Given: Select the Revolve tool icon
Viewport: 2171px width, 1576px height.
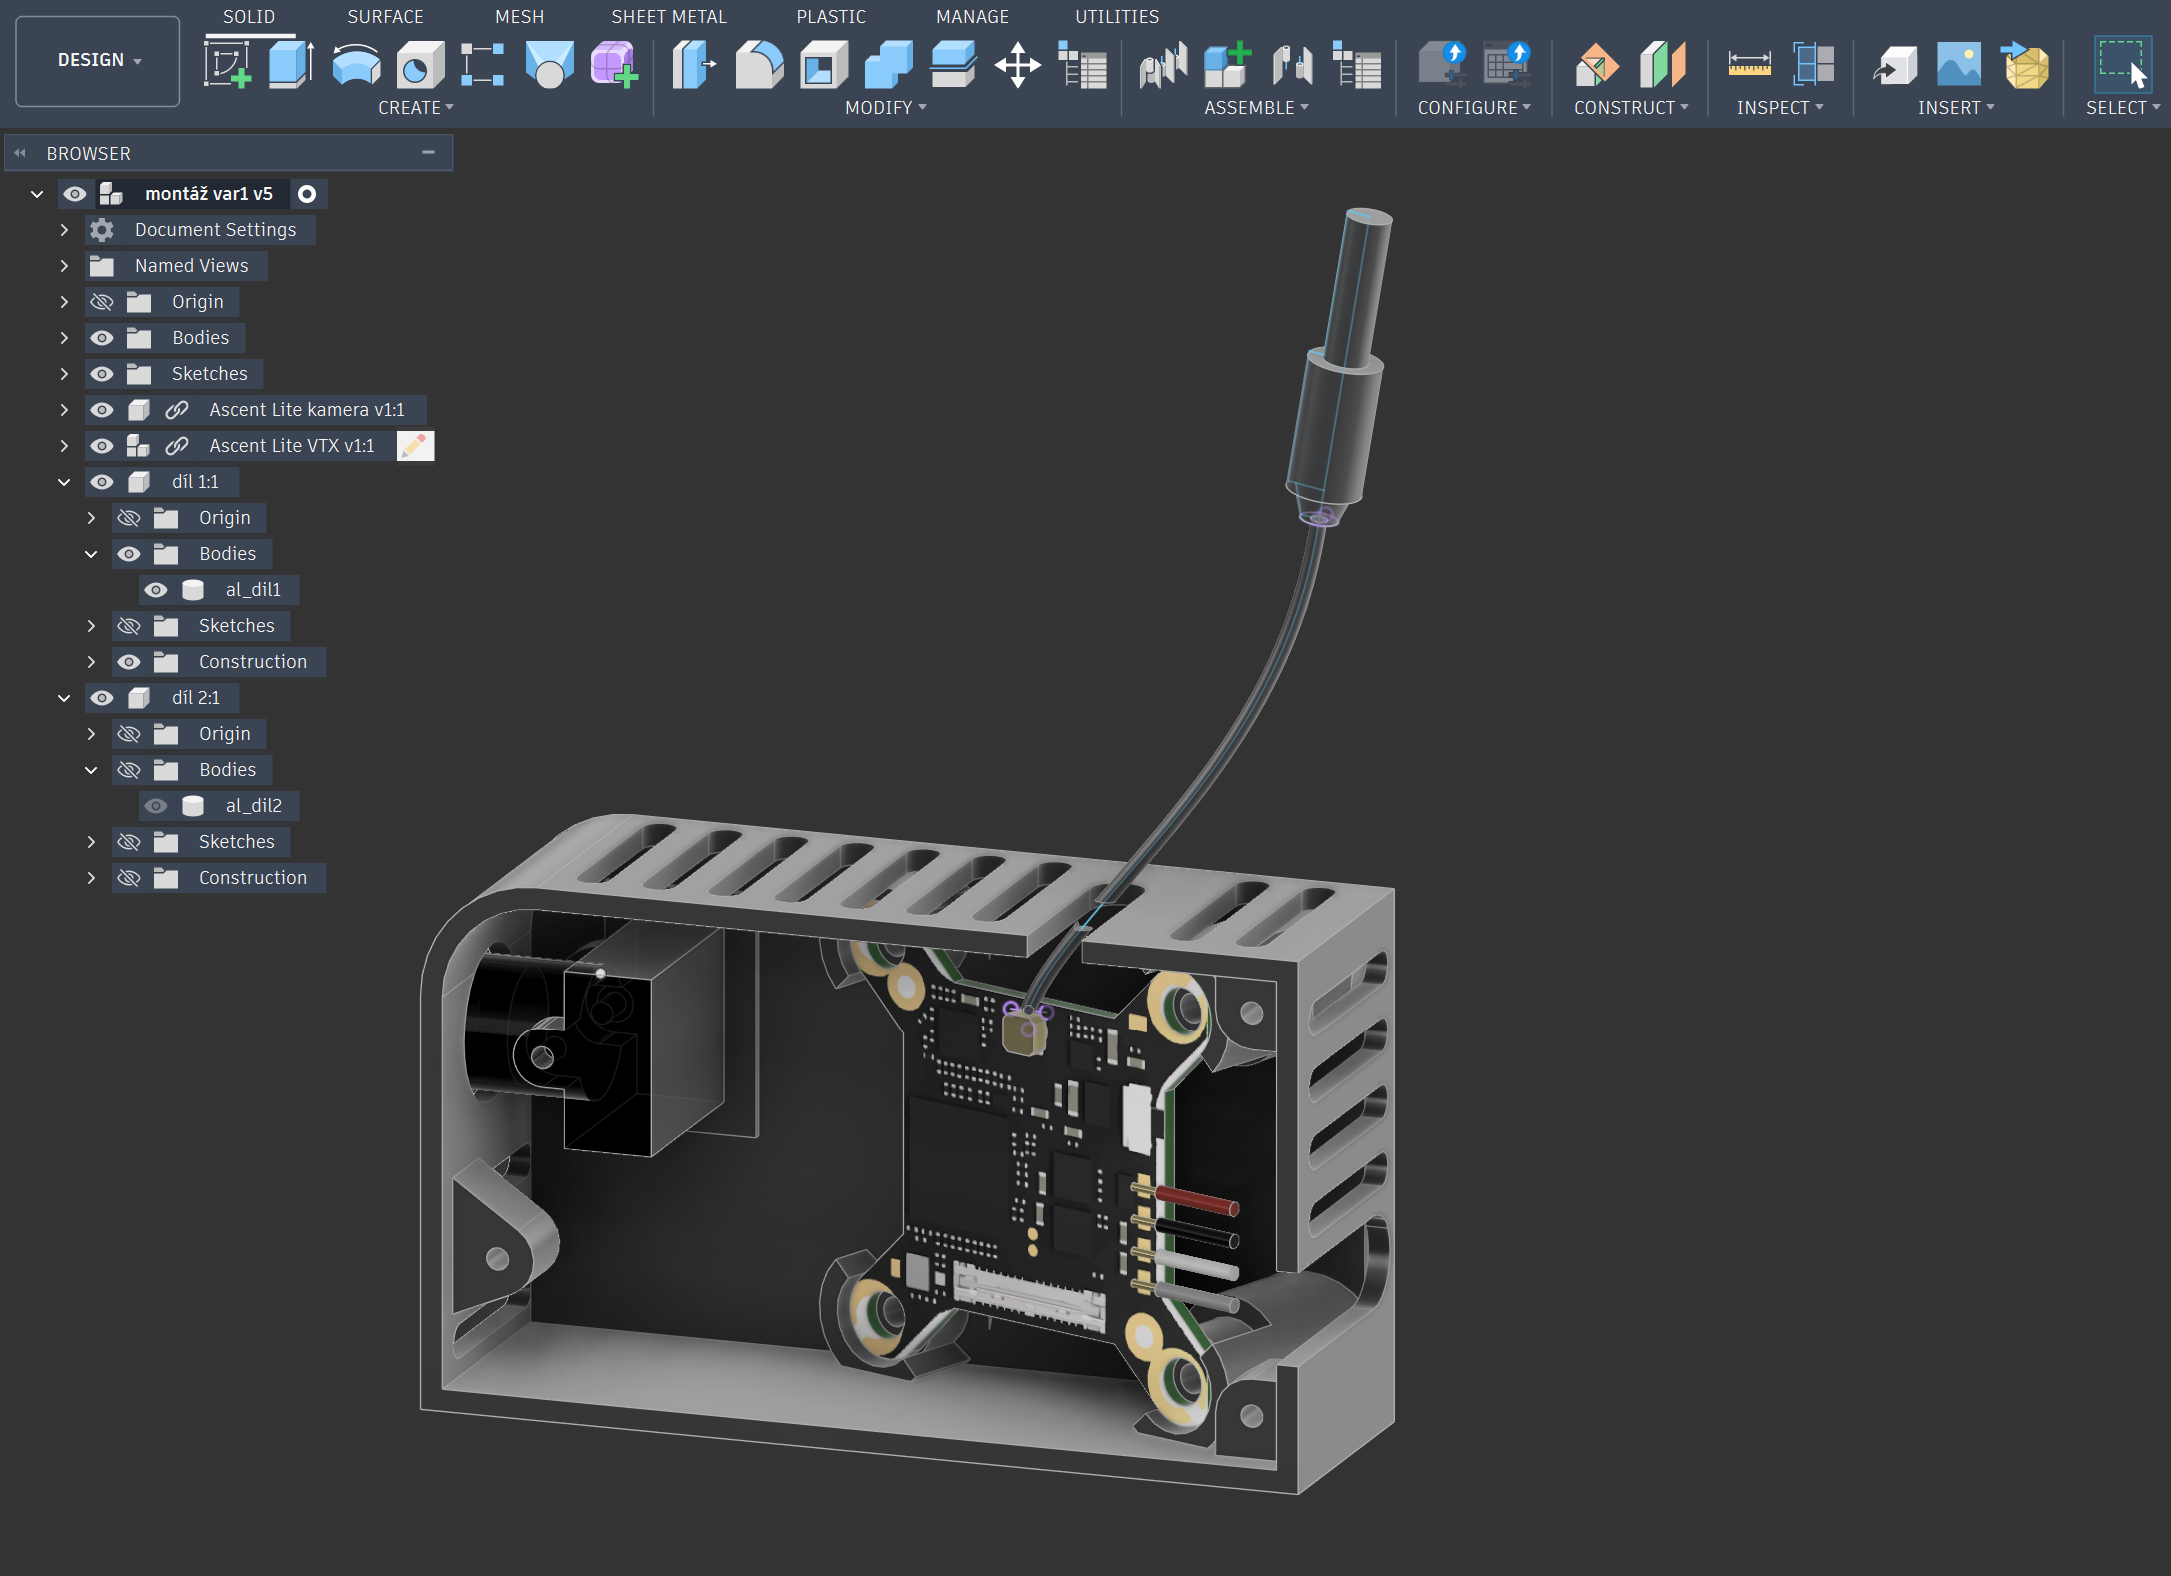Looking at the screenshot, I should tap(356, 65).
